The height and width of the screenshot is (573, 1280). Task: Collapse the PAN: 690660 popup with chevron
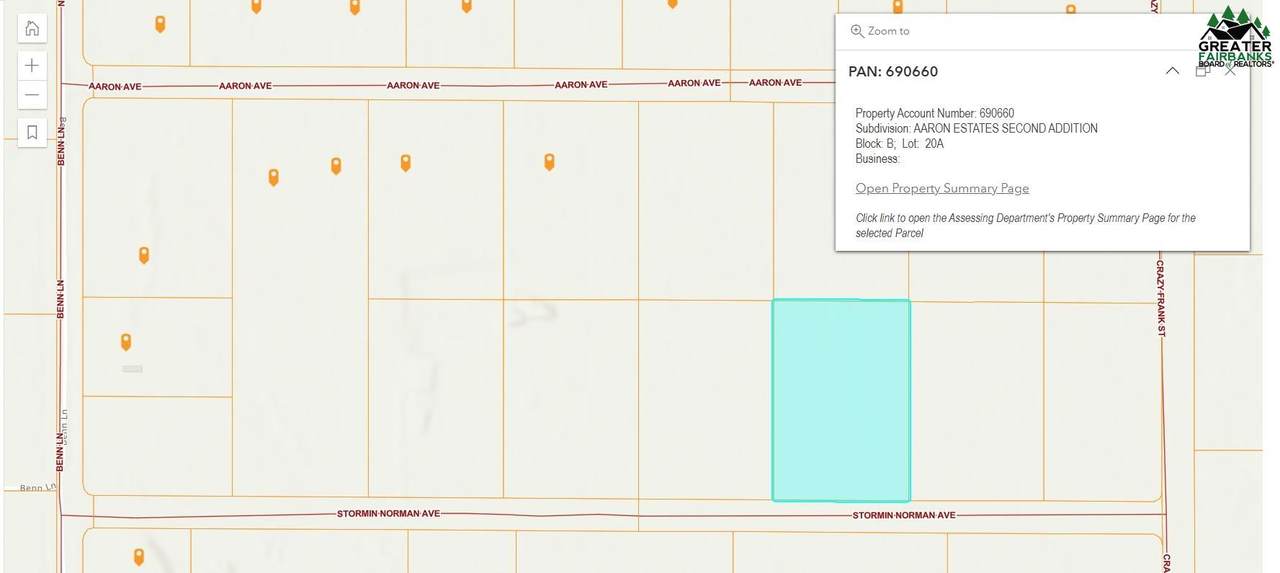(1172, 71)
